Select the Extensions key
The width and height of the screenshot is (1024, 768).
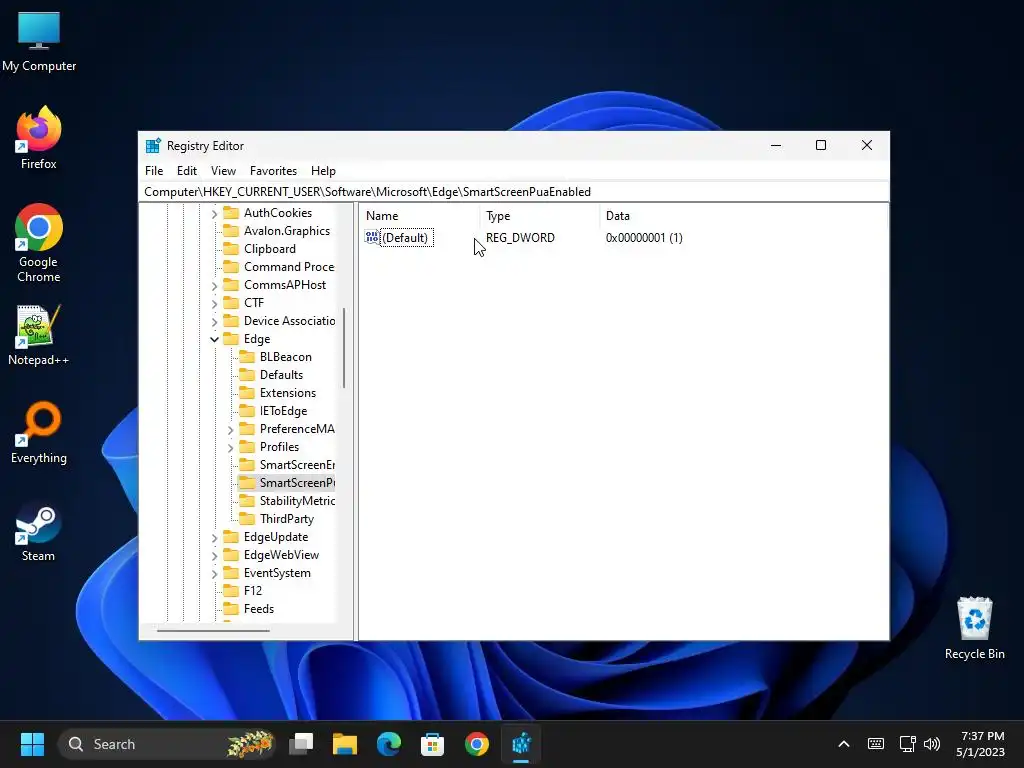[x=288, y=393]
